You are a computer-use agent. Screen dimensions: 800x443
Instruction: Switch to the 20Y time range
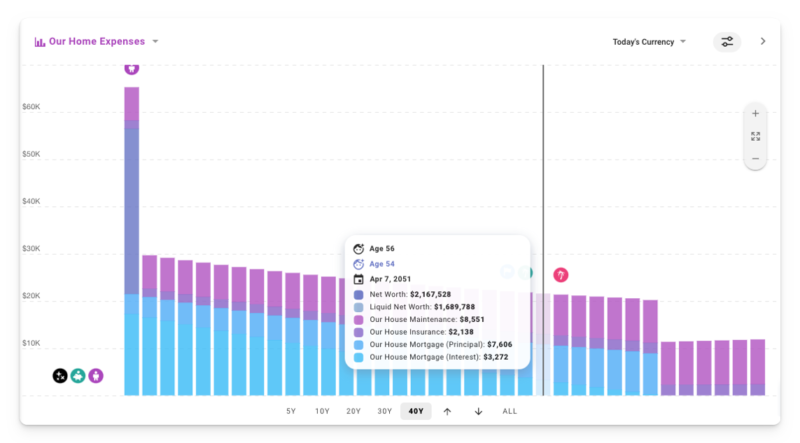click(353, 411)
